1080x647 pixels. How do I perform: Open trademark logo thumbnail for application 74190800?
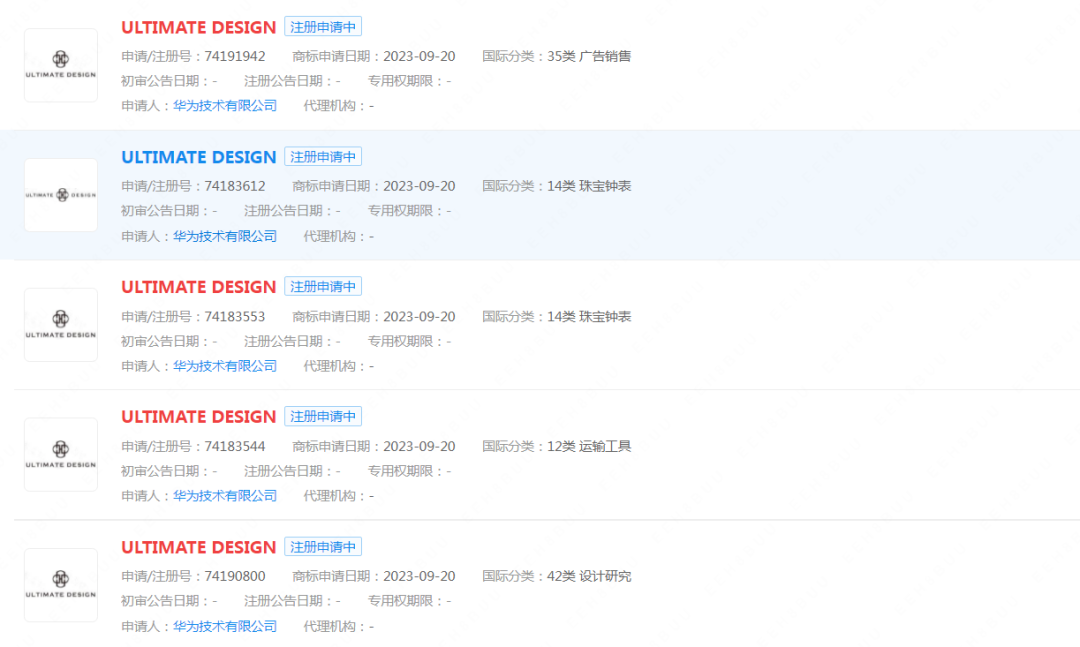(x=61, y=585)
